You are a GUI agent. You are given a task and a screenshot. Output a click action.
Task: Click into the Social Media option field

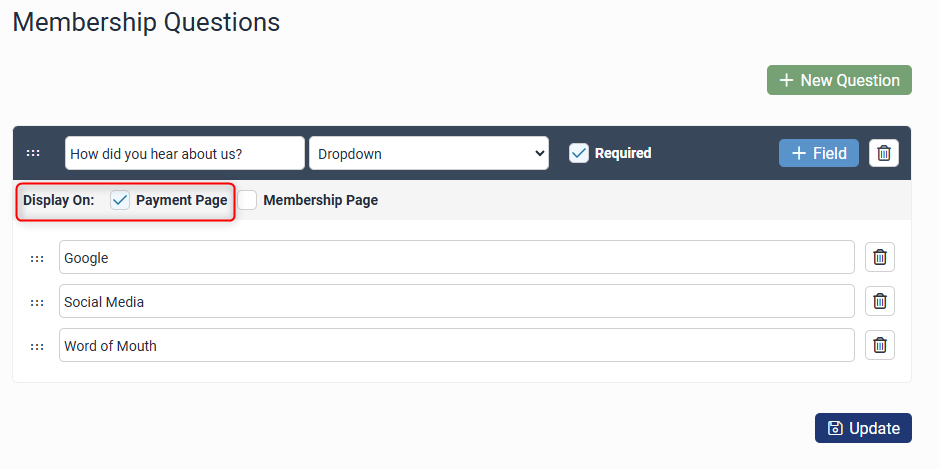(456, 301)
